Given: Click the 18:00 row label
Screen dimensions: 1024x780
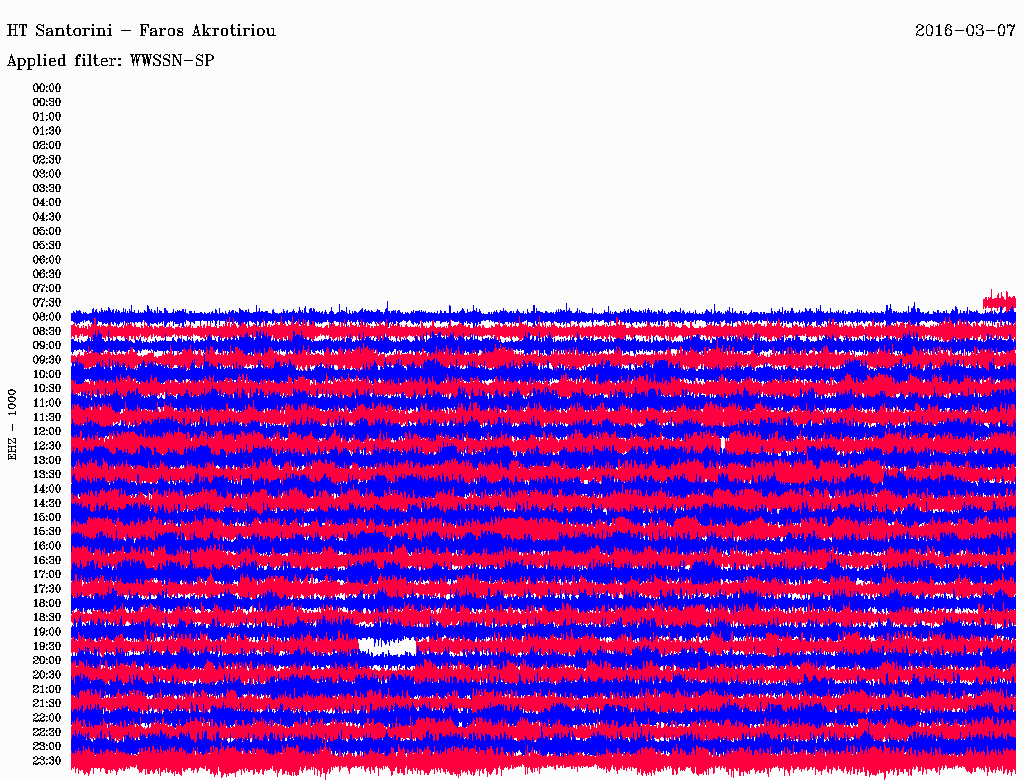Looking at the screenshot, I should pyautogui.click(x=47, y=603).
